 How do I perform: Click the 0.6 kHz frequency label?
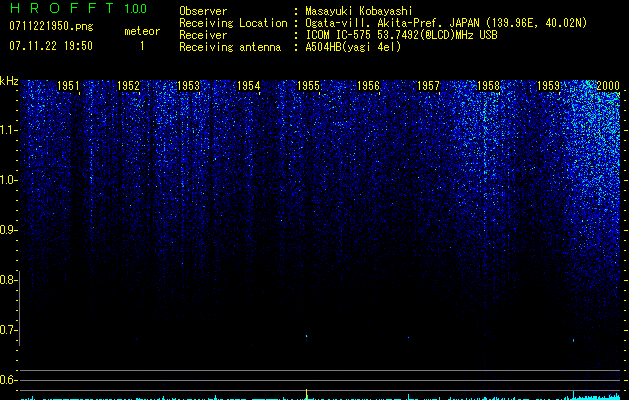pyautogui.click(x=7, y=380)
